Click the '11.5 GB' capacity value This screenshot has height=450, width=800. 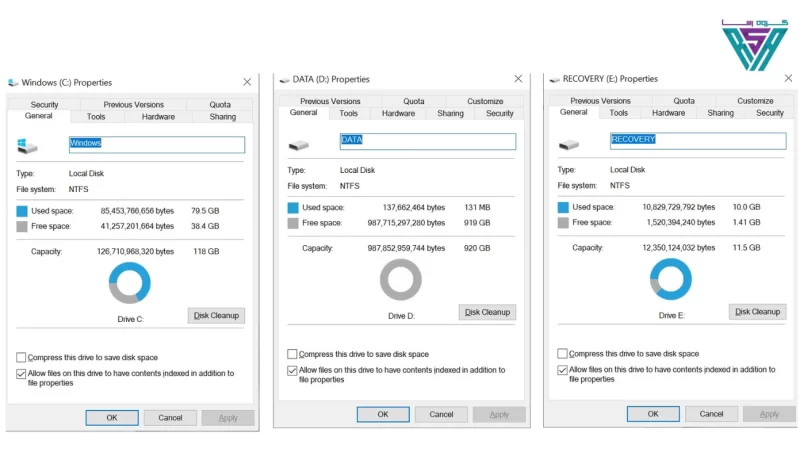[x=746, y=248]
